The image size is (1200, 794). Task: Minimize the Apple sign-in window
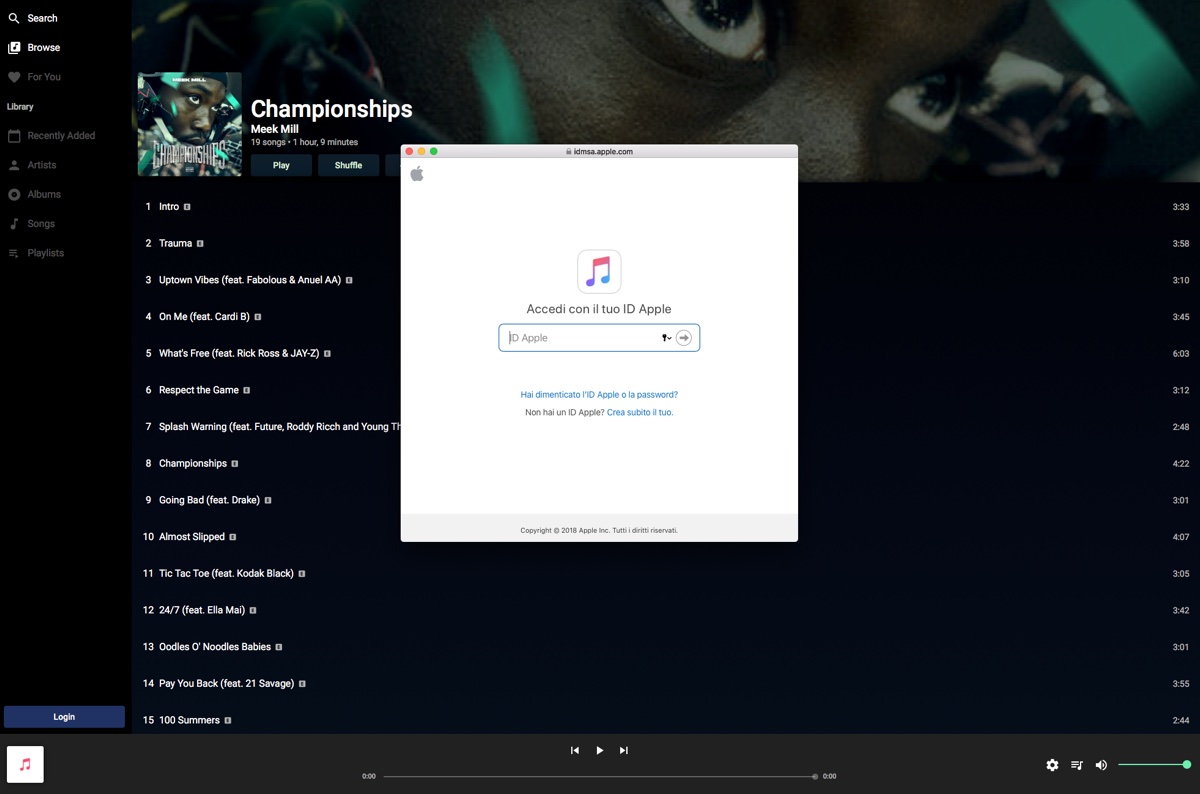(x=421, y=151)
